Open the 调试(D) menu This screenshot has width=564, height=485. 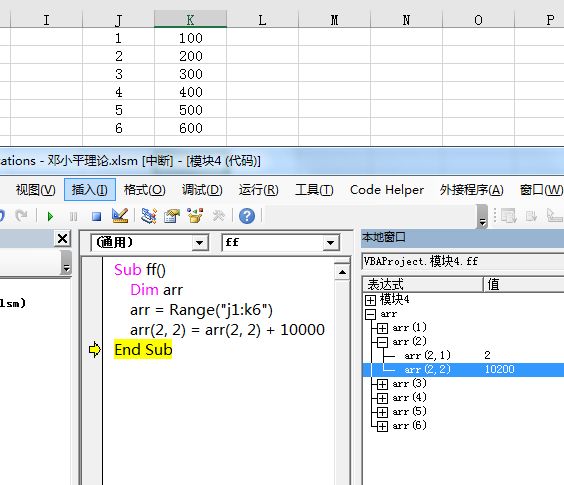click(x=202, y=190)
